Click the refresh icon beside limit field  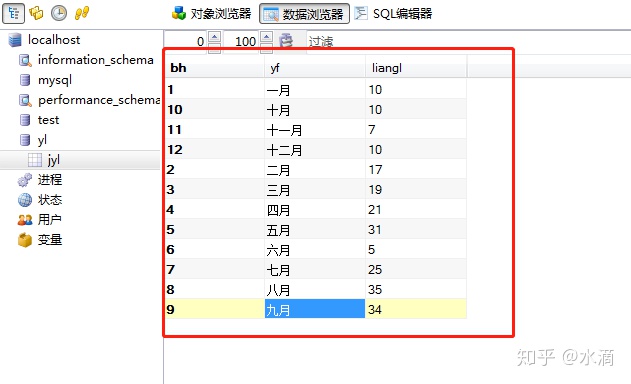(286, 41)
